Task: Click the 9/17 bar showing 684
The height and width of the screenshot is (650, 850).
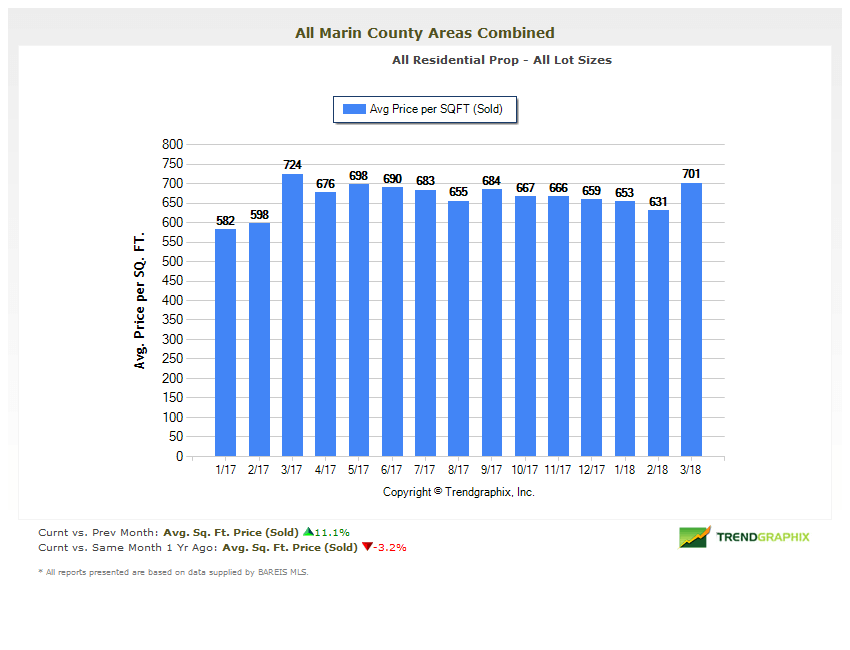Action: click(492, 323)
